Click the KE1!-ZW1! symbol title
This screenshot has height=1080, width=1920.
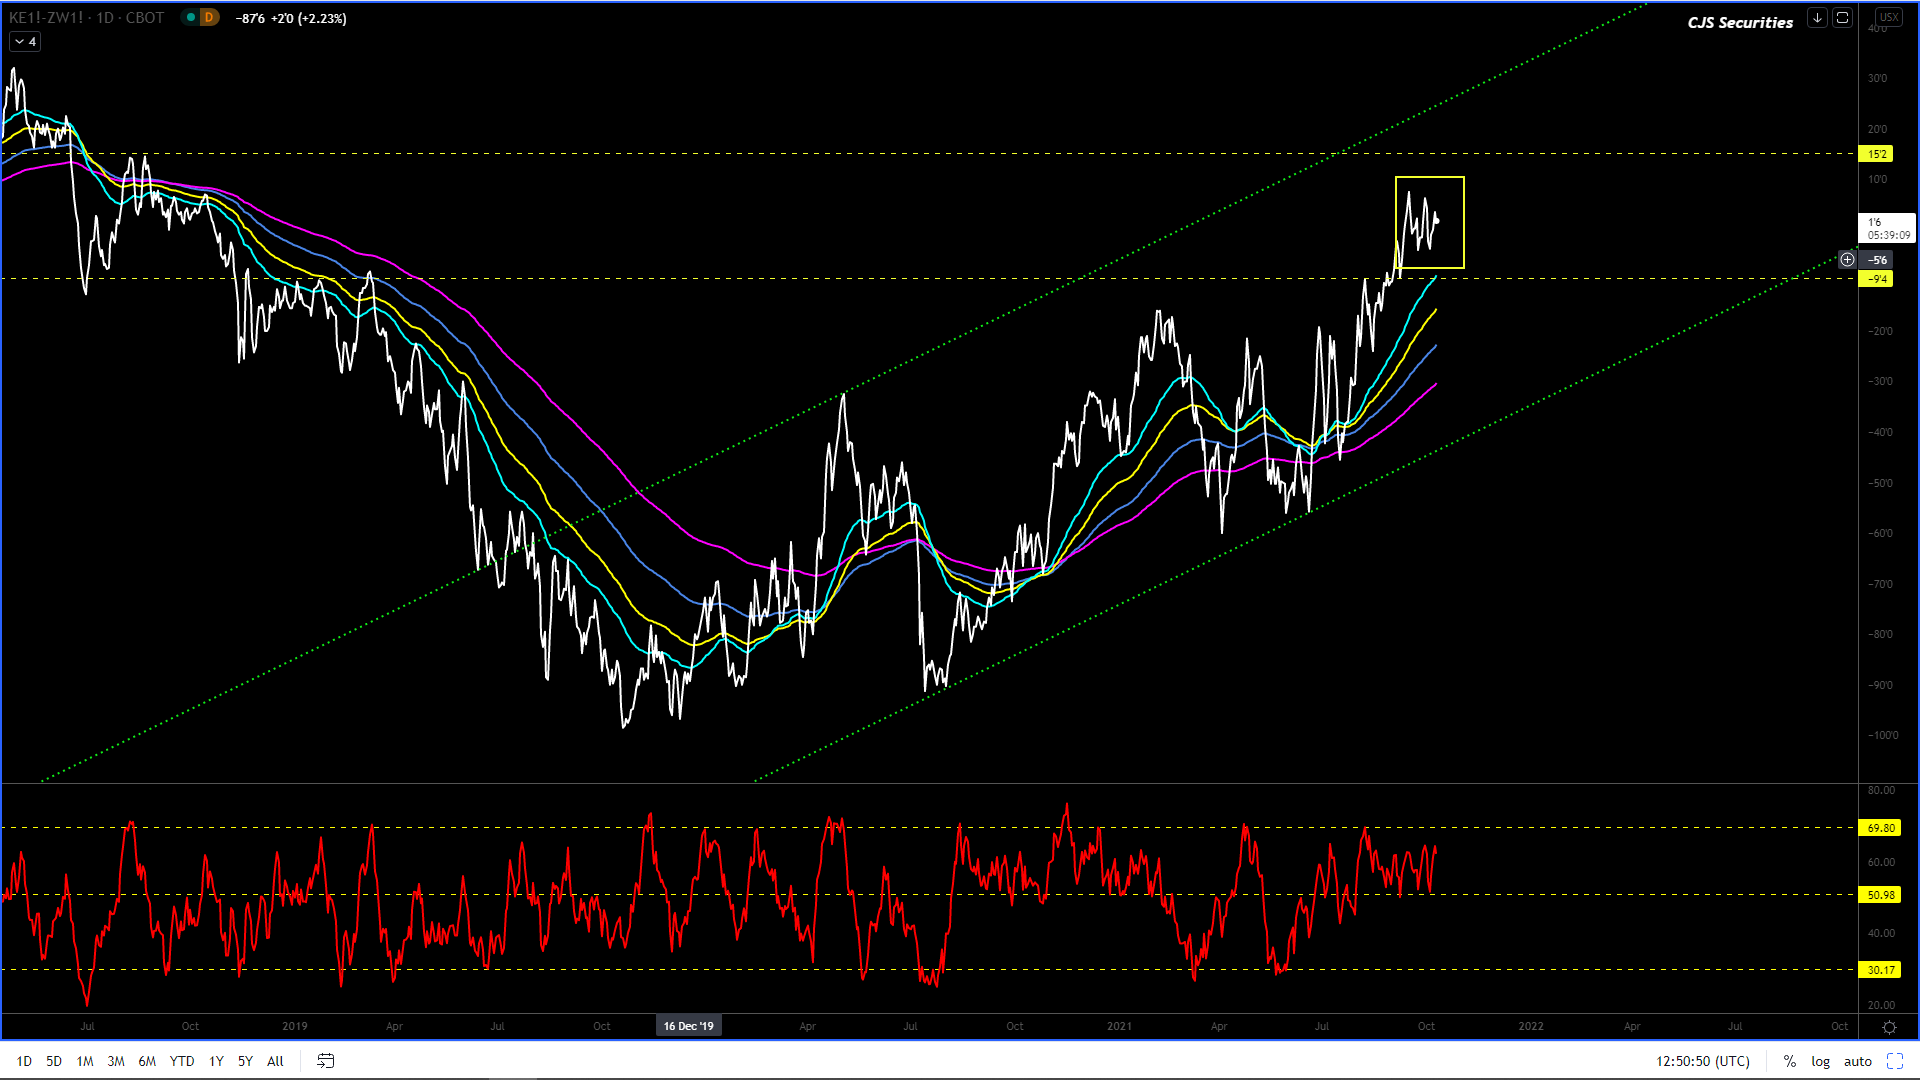tap(46, 18)
